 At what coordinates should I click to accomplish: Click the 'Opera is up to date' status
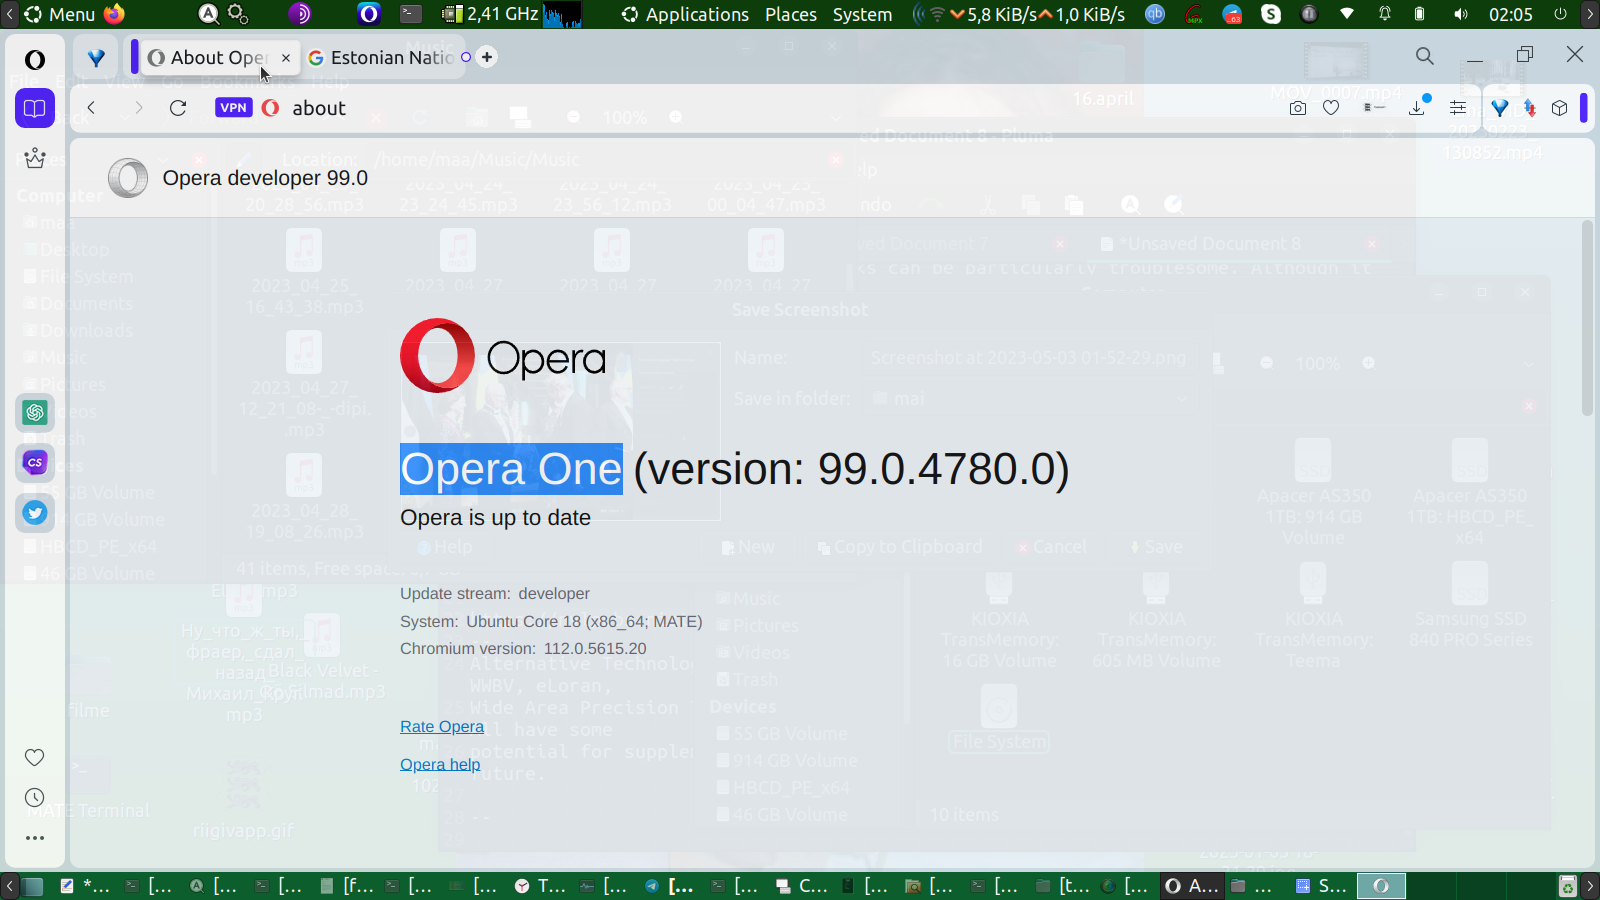(x=495, y=518)
